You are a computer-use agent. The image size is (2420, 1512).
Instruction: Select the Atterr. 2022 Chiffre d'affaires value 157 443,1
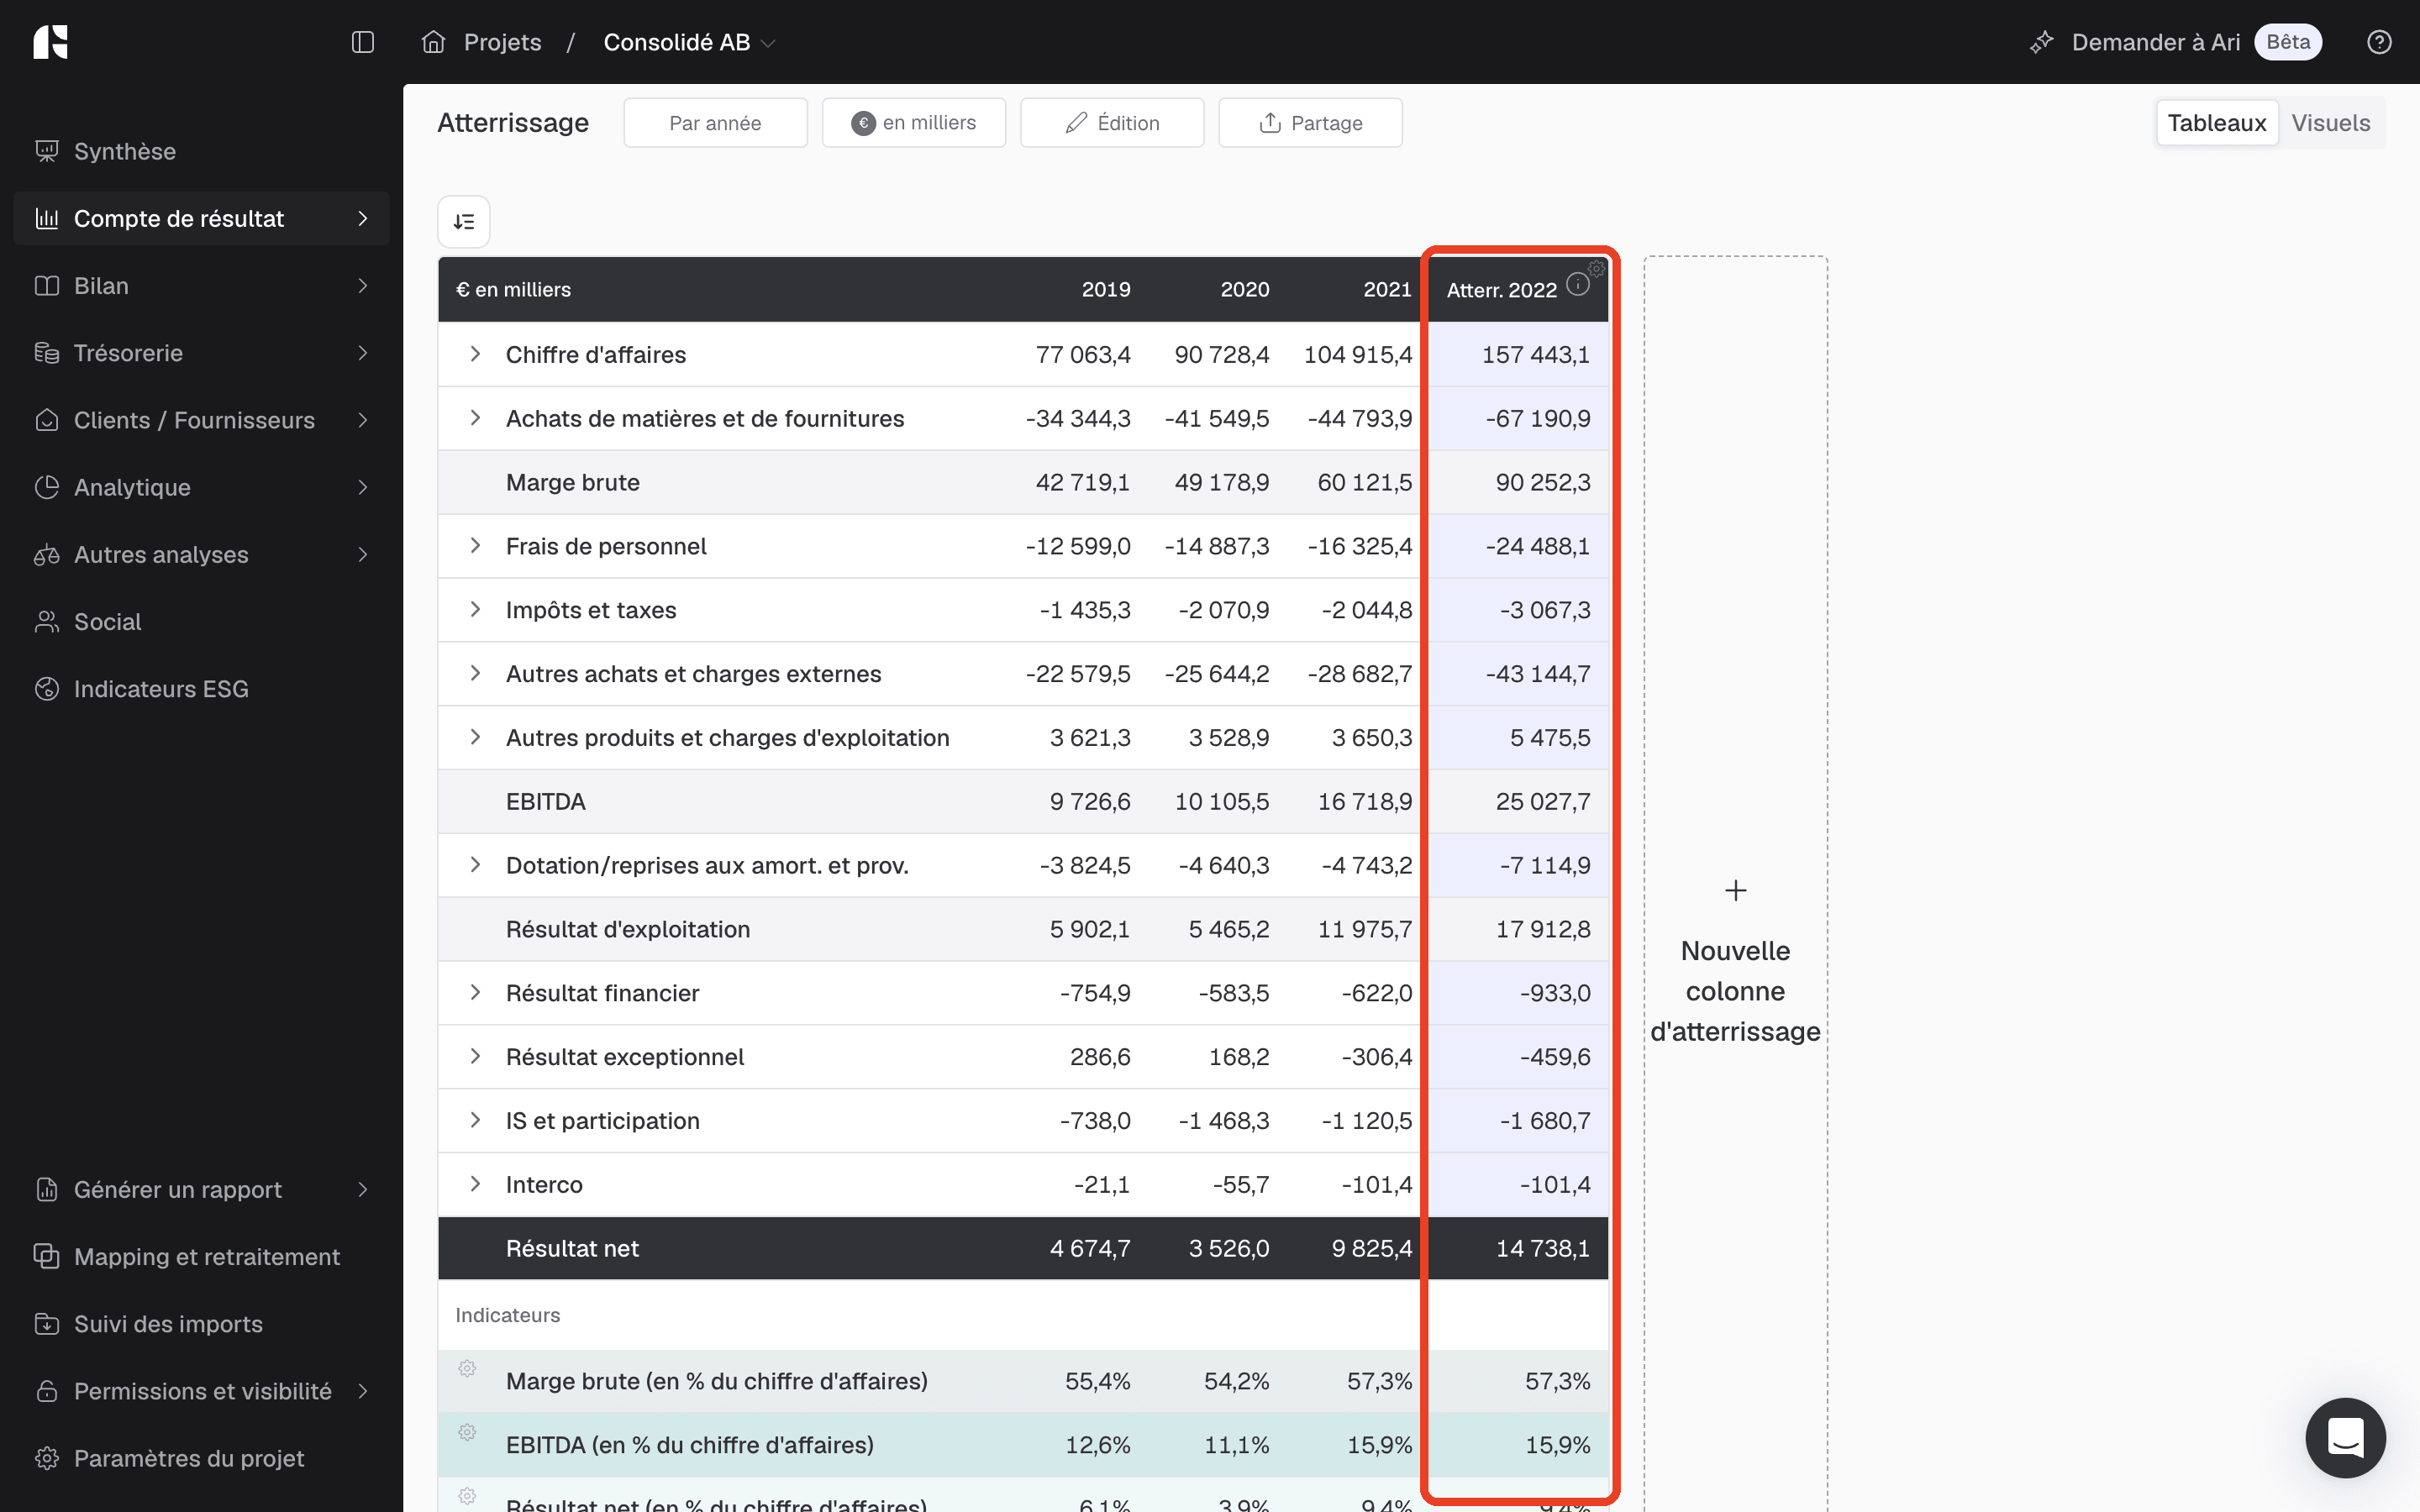1536,354
